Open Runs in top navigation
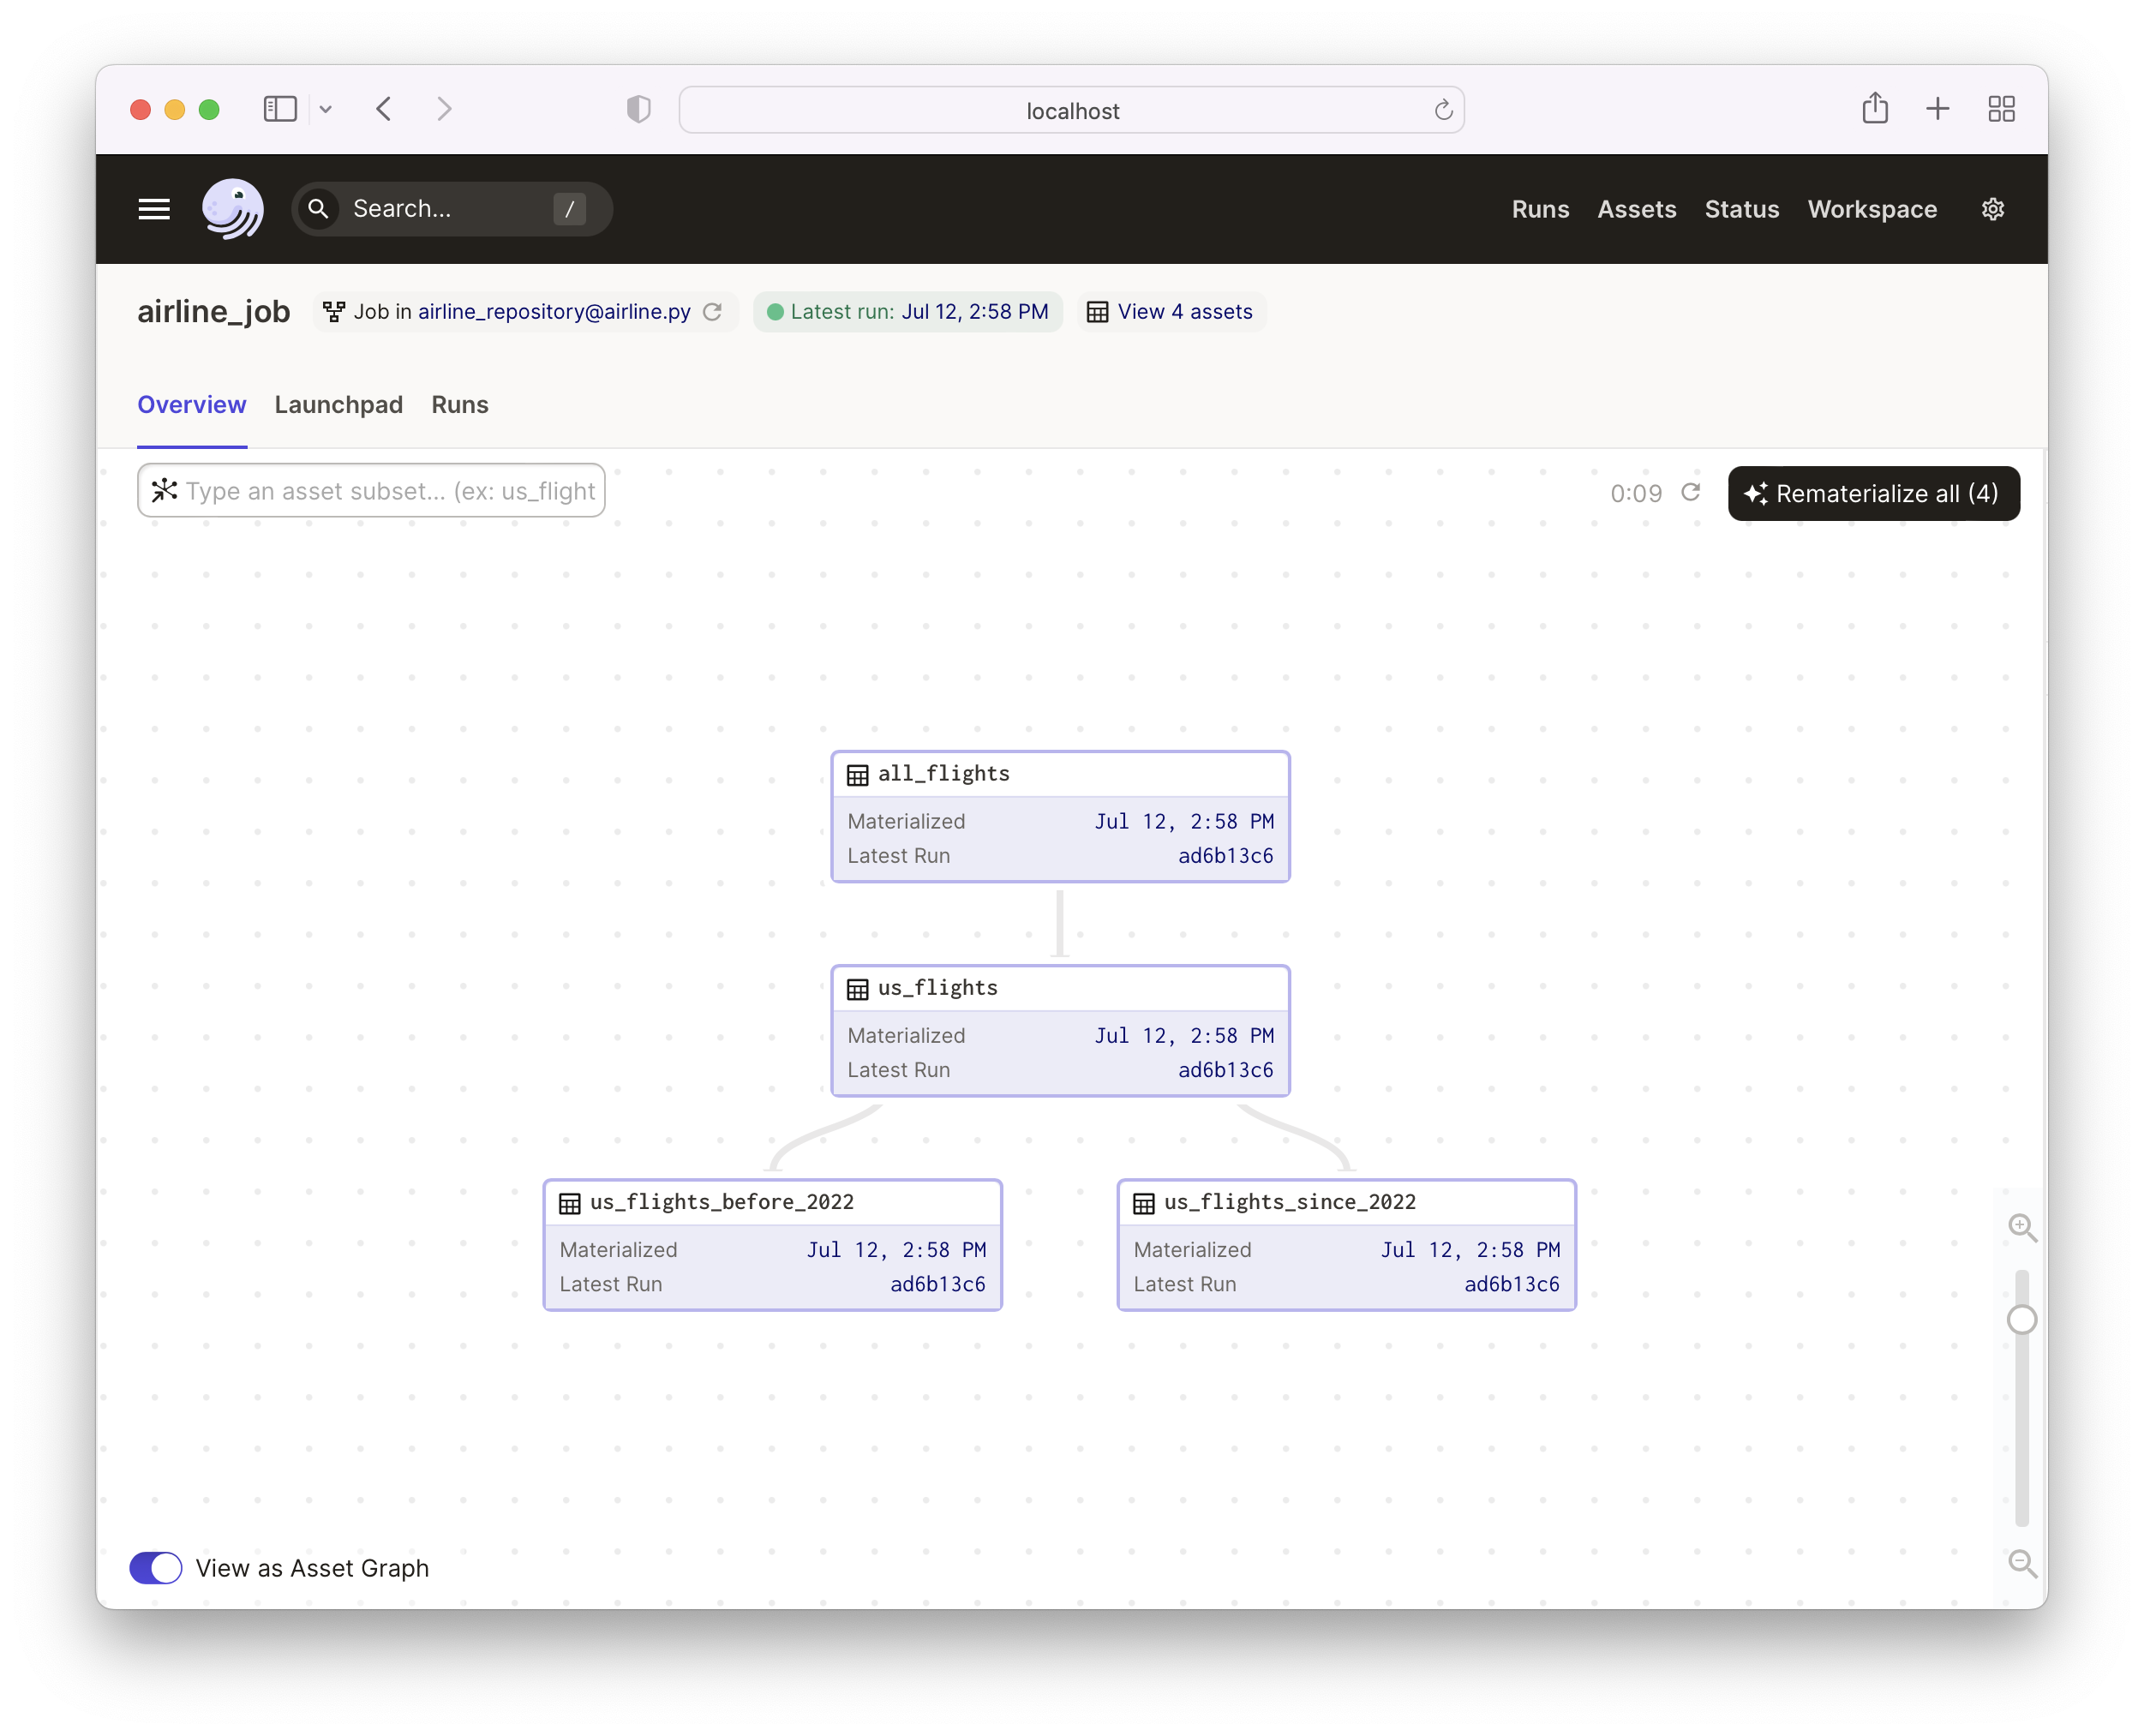 (1540, 209)
